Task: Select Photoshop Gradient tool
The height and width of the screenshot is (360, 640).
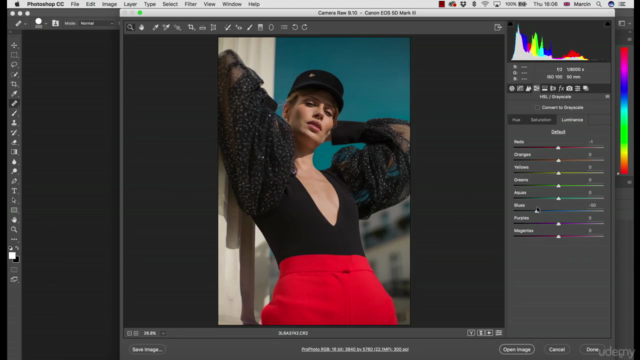Action: pyautogui.click(x=14, y=152)
